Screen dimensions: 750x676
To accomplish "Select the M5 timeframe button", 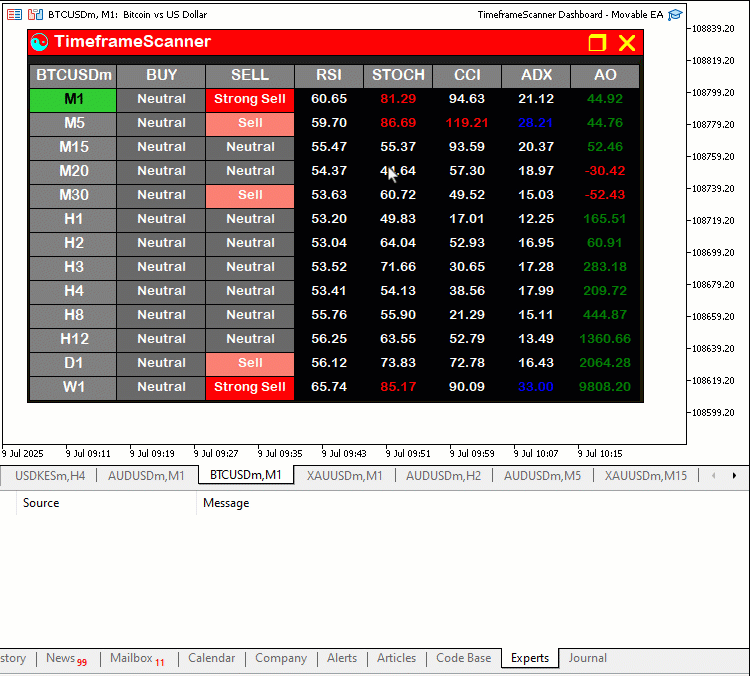I will click(73, 124).
